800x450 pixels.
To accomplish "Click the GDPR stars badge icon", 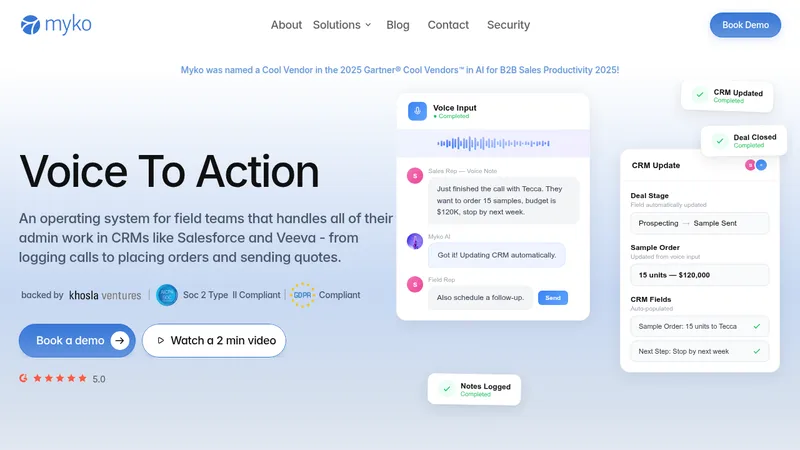I will [302, 295].
